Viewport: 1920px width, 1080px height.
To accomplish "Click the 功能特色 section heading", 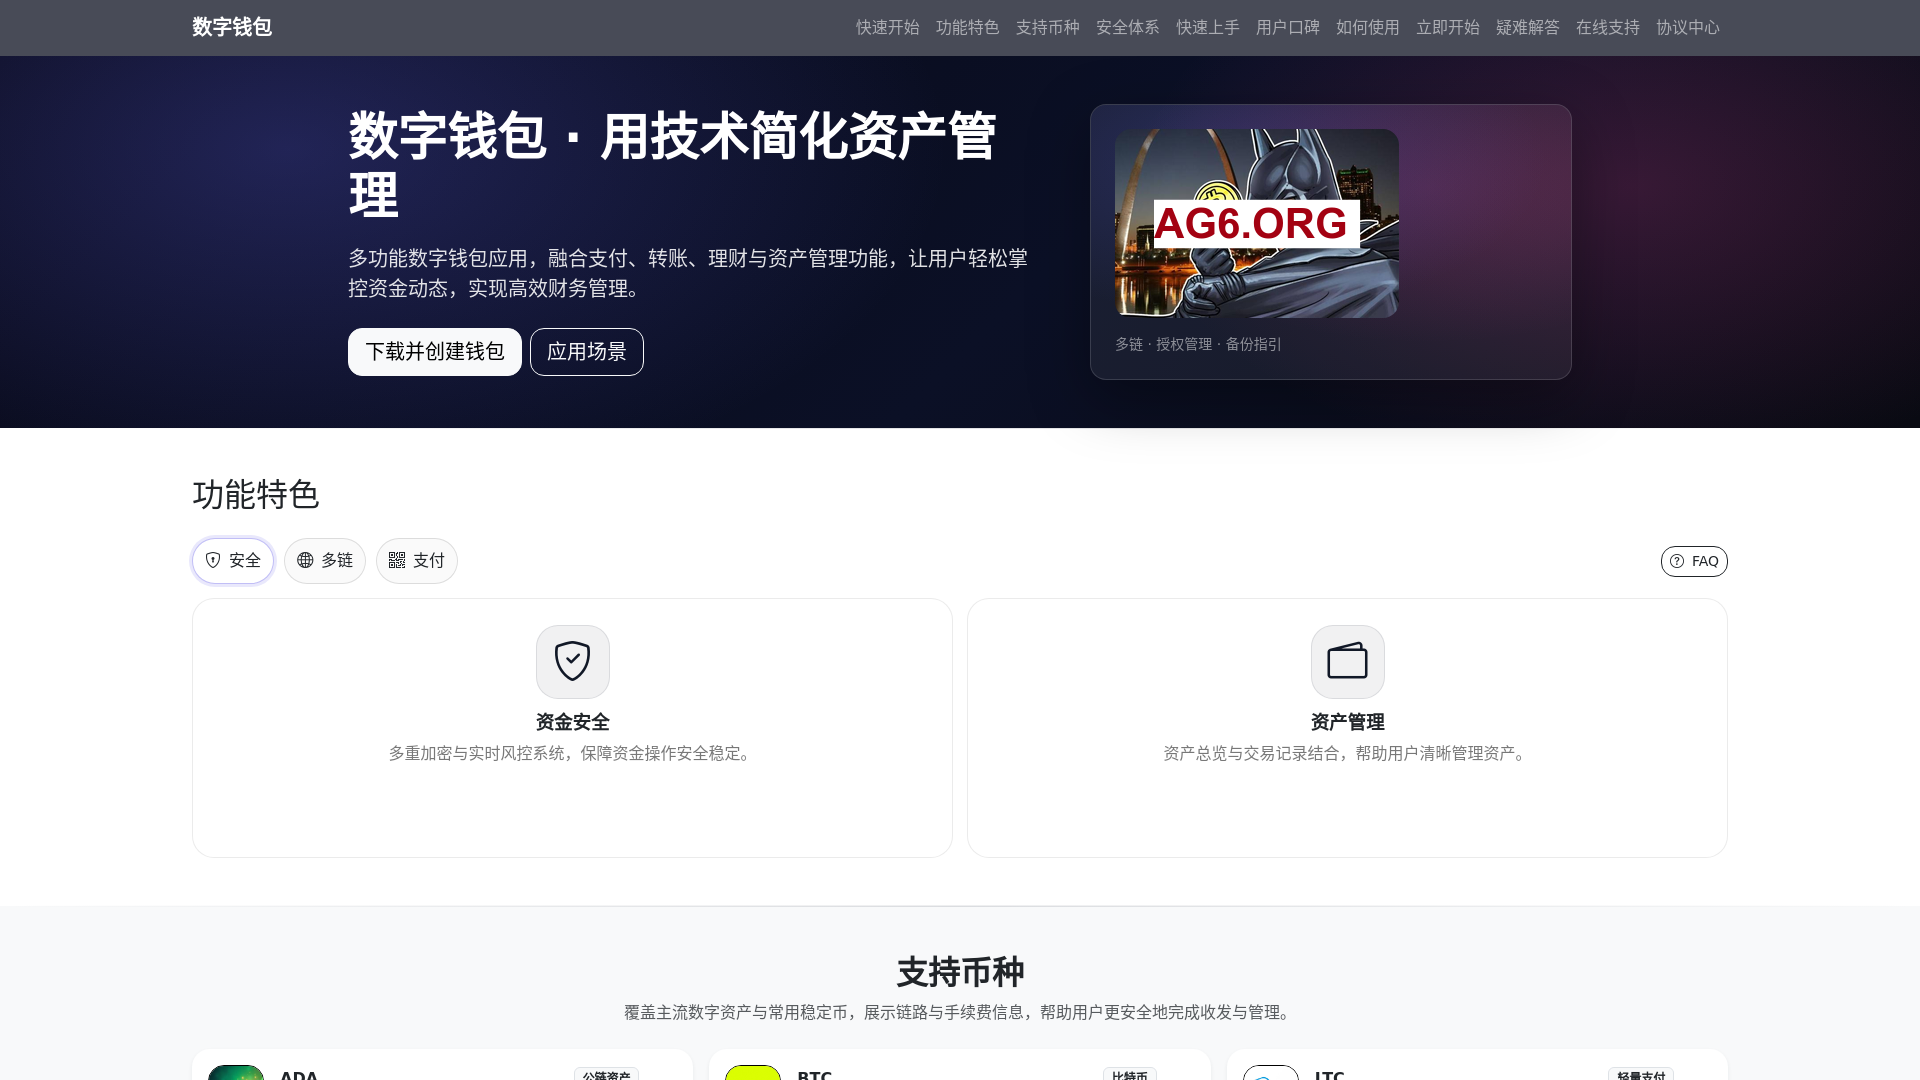I will point(256,495).
